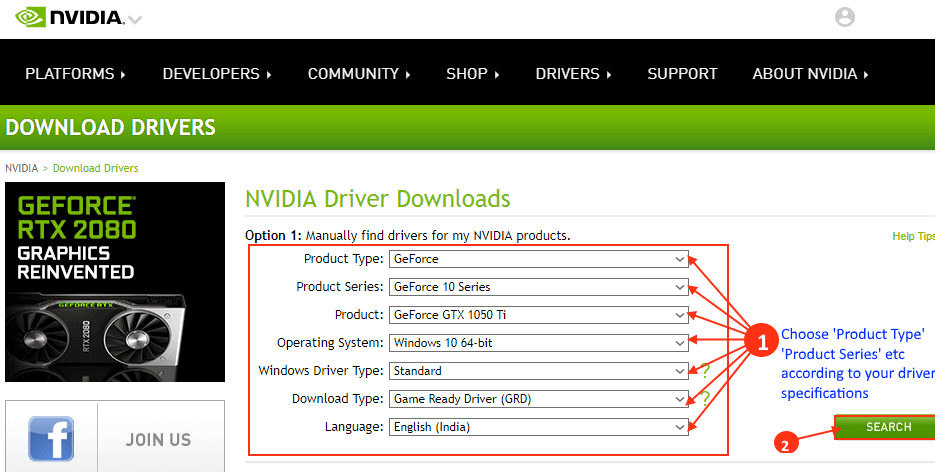Click the Windows Driver Type help question mark
The height and width of the screenshot is (472, 935).
click(705, 371)
